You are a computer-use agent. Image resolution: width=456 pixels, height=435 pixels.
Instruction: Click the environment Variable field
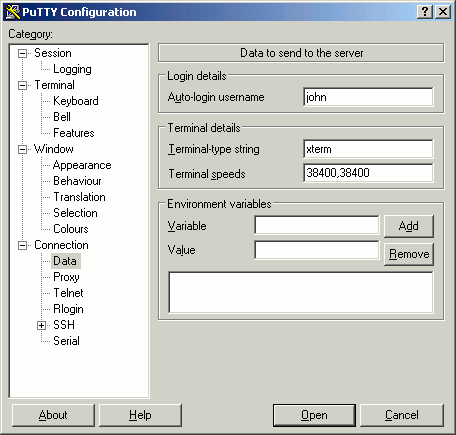(x=317, y=225)
